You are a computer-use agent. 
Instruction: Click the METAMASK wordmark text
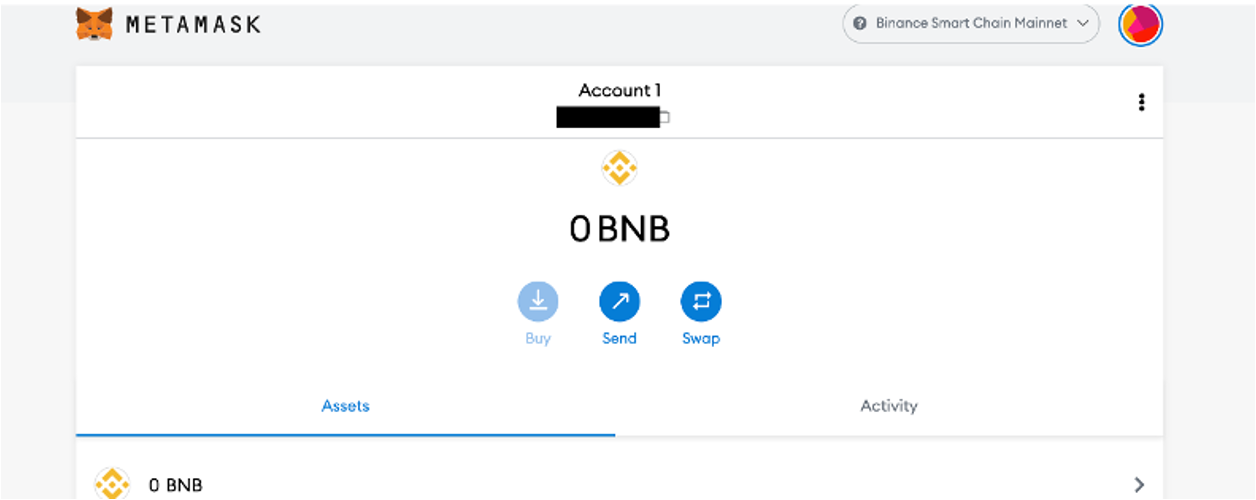tap(193, 24)
